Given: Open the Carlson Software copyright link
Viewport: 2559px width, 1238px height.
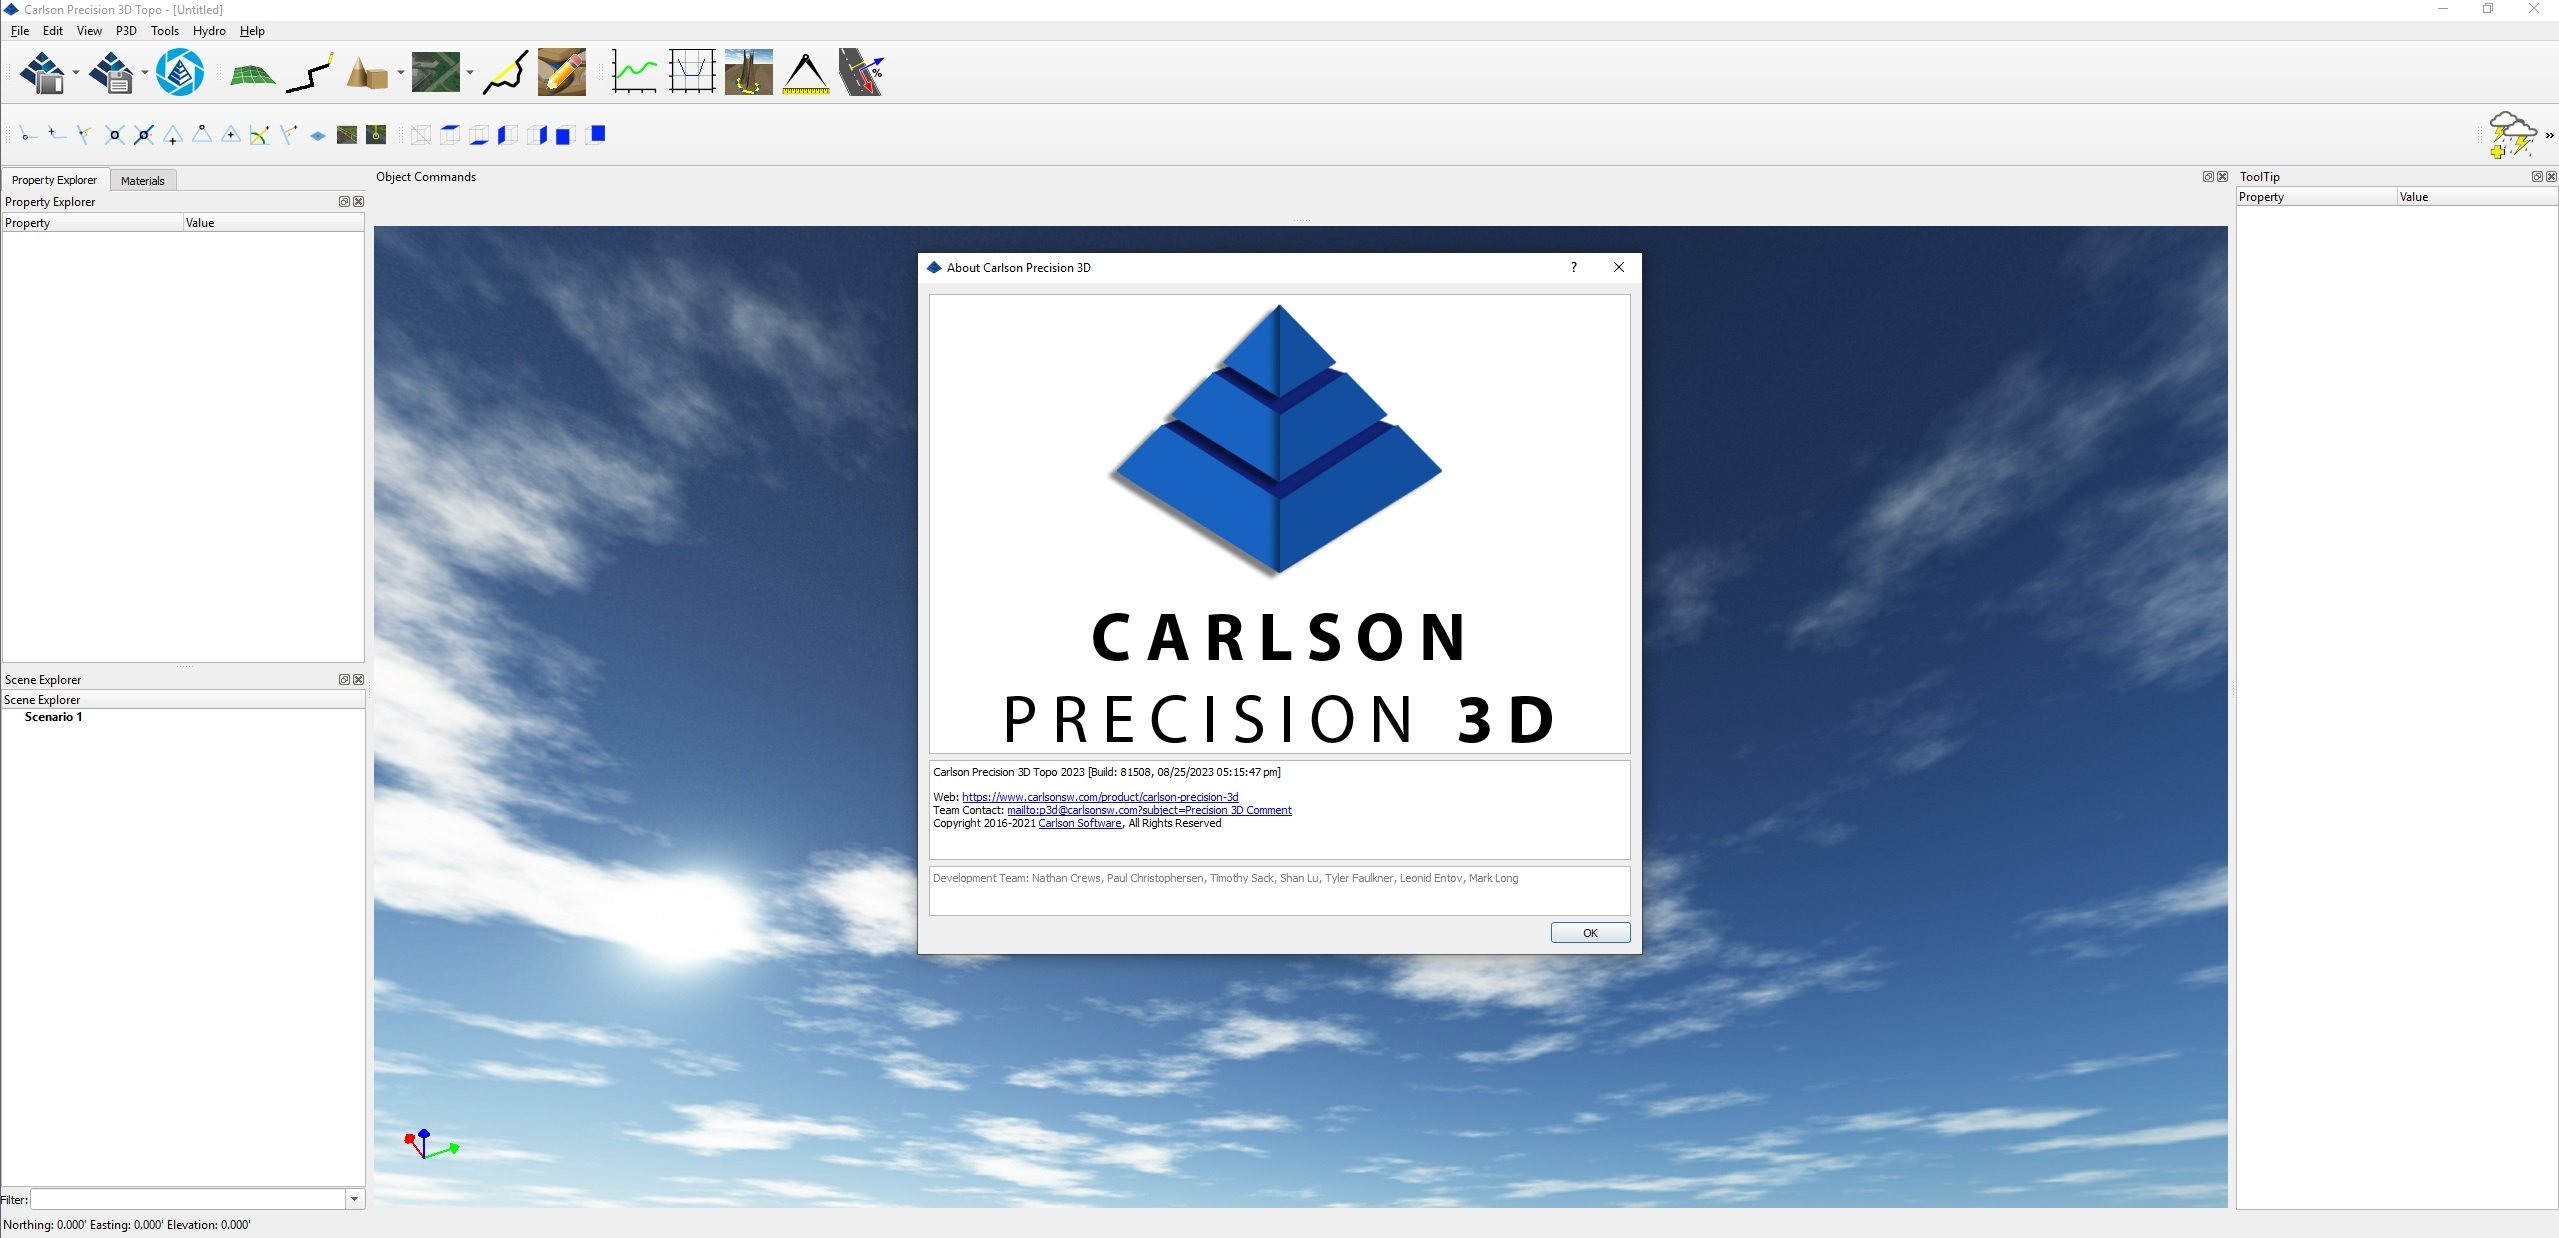Looking at the screenshot, I should click(x=1080, y=823).
